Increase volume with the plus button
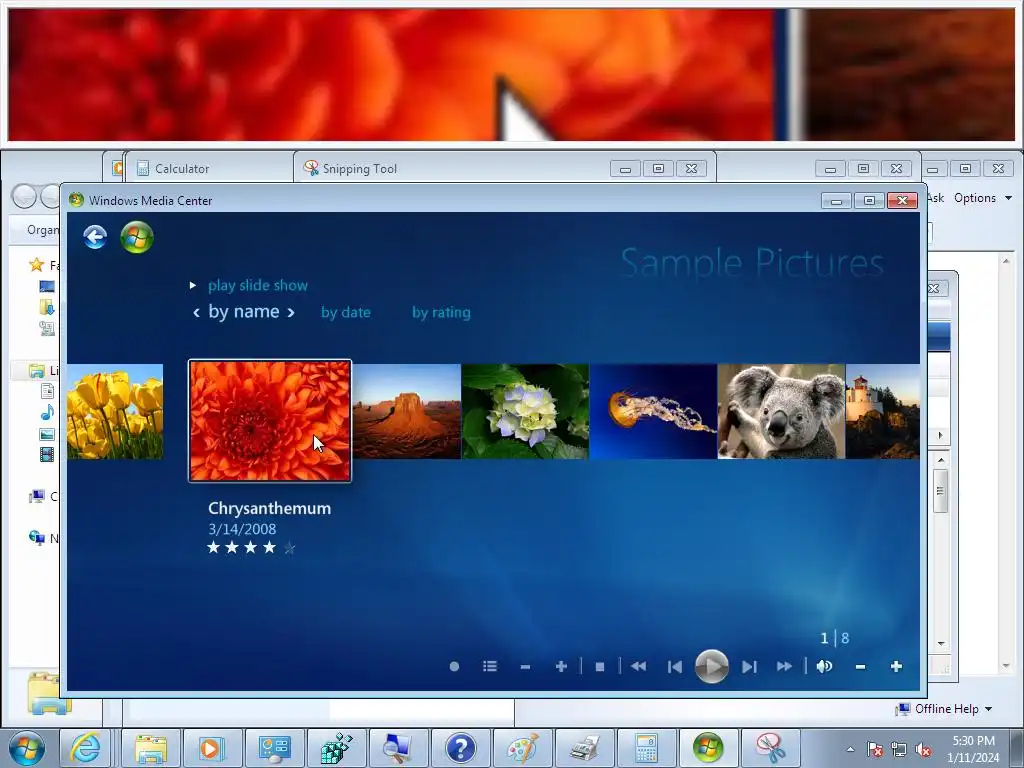The image size is (1024, 768). click(x=896, y=666)
